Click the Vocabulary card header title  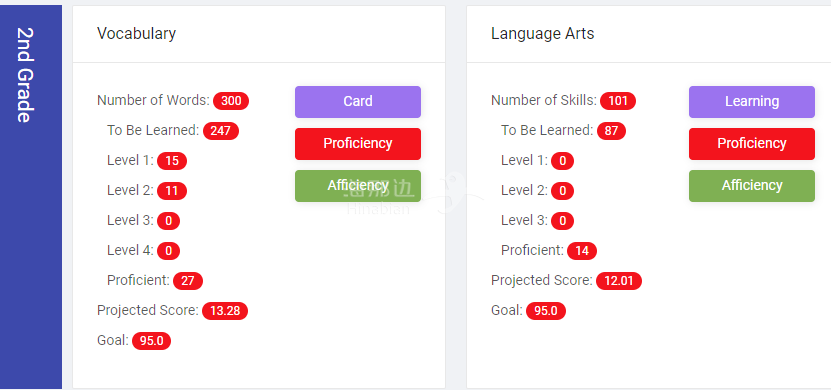[x=136, y=33]
